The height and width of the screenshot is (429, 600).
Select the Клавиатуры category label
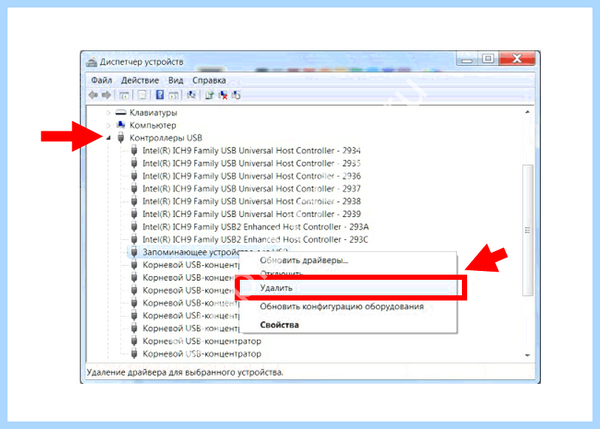(x=153, y=113)
